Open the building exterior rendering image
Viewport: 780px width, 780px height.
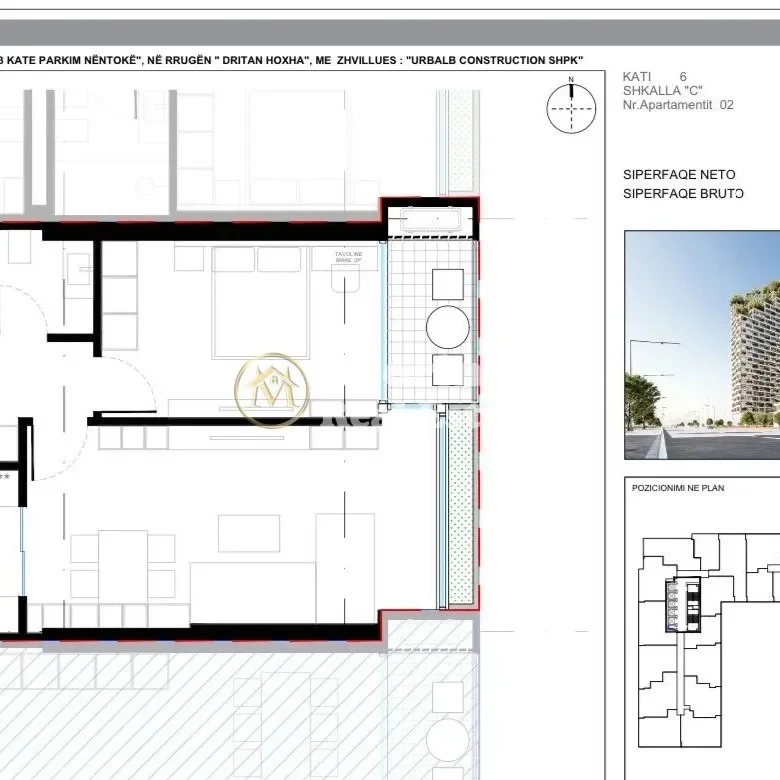(x=702, y=345)
